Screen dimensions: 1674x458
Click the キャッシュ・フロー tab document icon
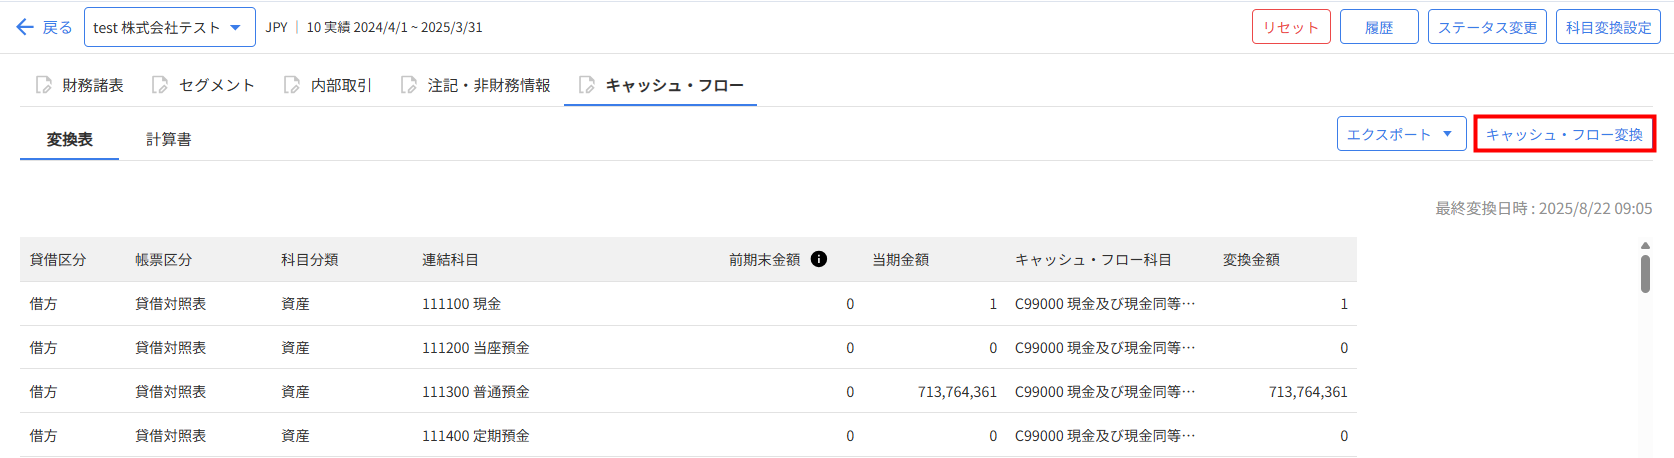click(x=587, y=85)
